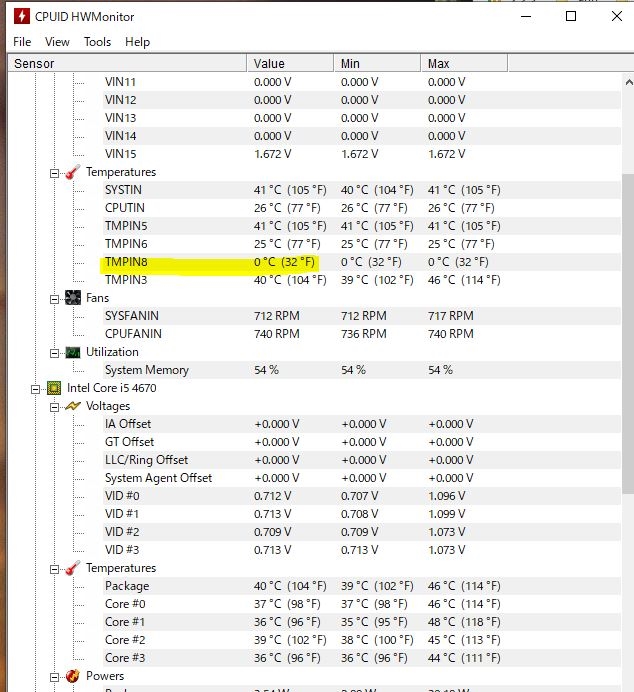This screenshot has height=692, width=634.
Task: Click the thermometer icon beside the CPU Temperatures group
Action: click(72, 568)
